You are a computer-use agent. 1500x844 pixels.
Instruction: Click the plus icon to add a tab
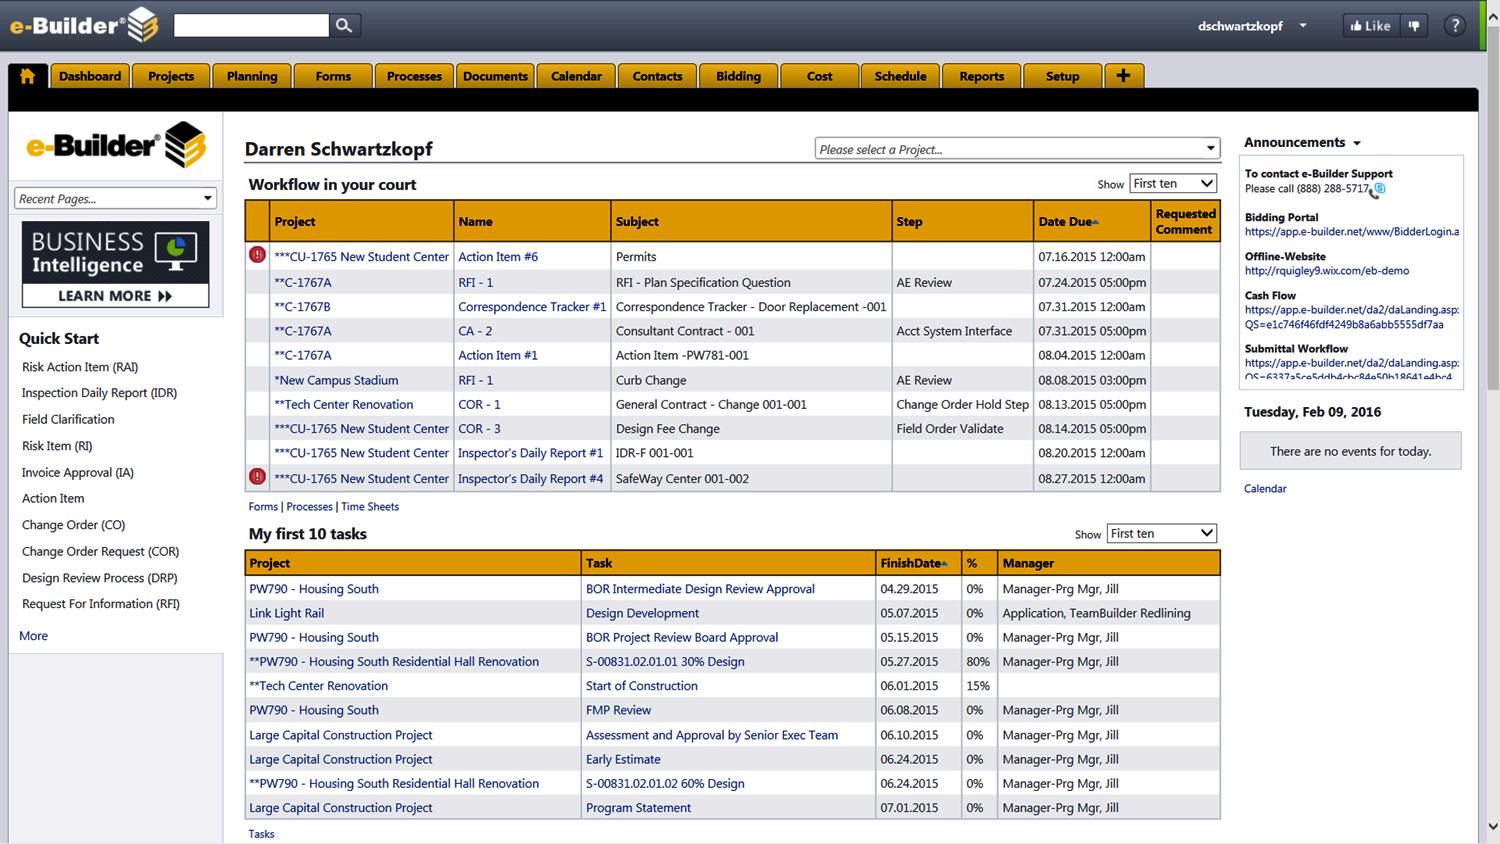pos(1124,76)
